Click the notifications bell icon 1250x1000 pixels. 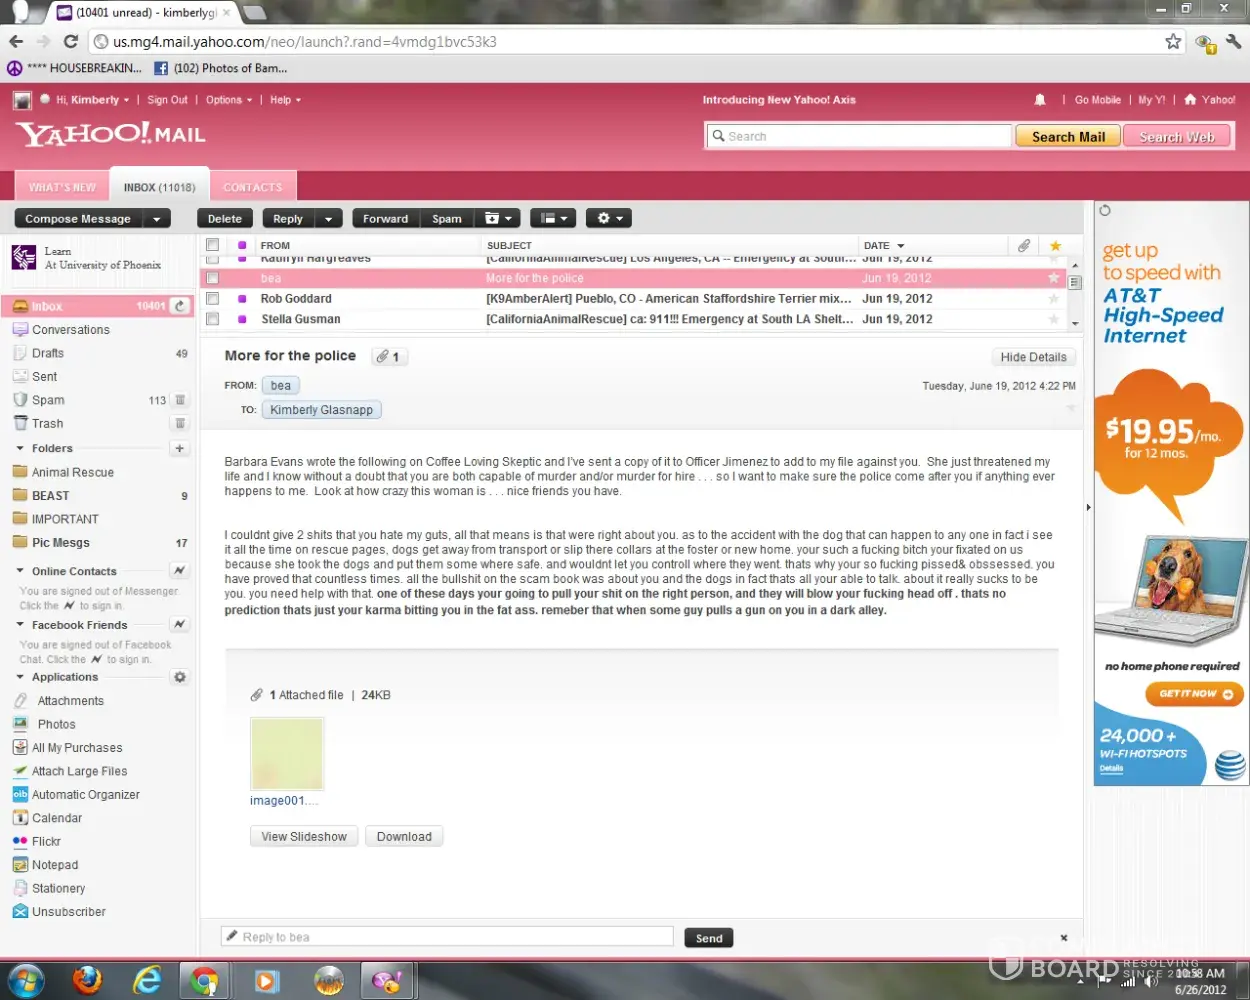coord(1040,100)
